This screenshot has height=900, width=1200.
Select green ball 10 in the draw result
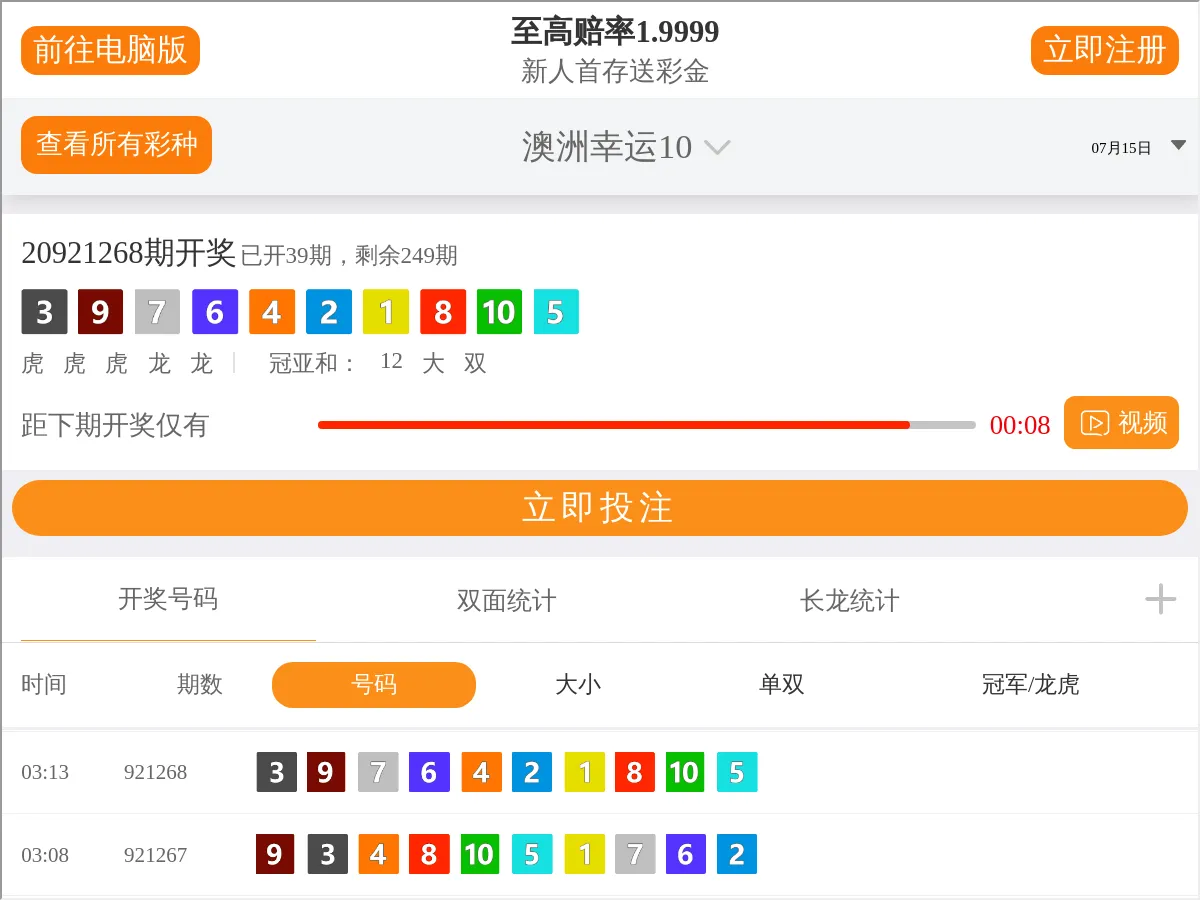click(x=499, y=312)
